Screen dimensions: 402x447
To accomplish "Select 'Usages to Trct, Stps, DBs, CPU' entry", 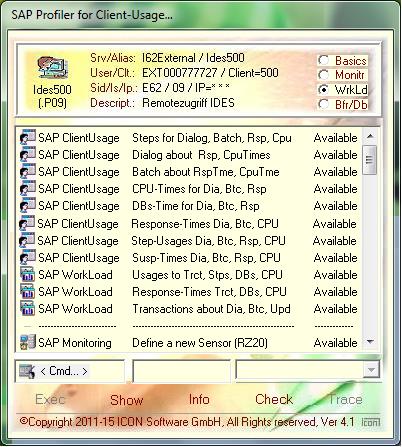I will (x=207, y=275).
